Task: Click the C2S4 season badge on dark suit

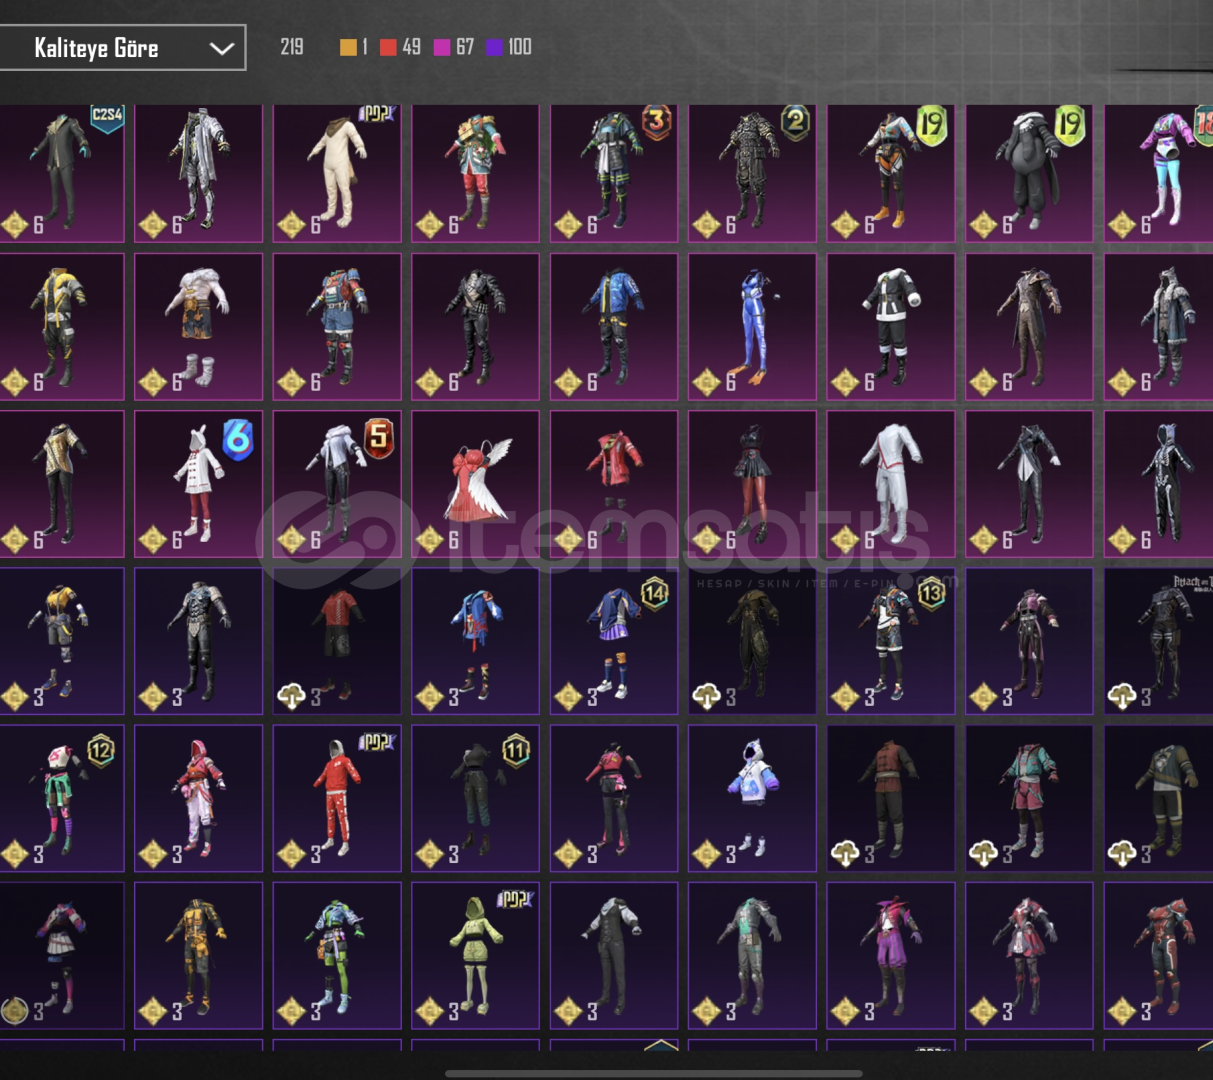Action: pos(107,117)
